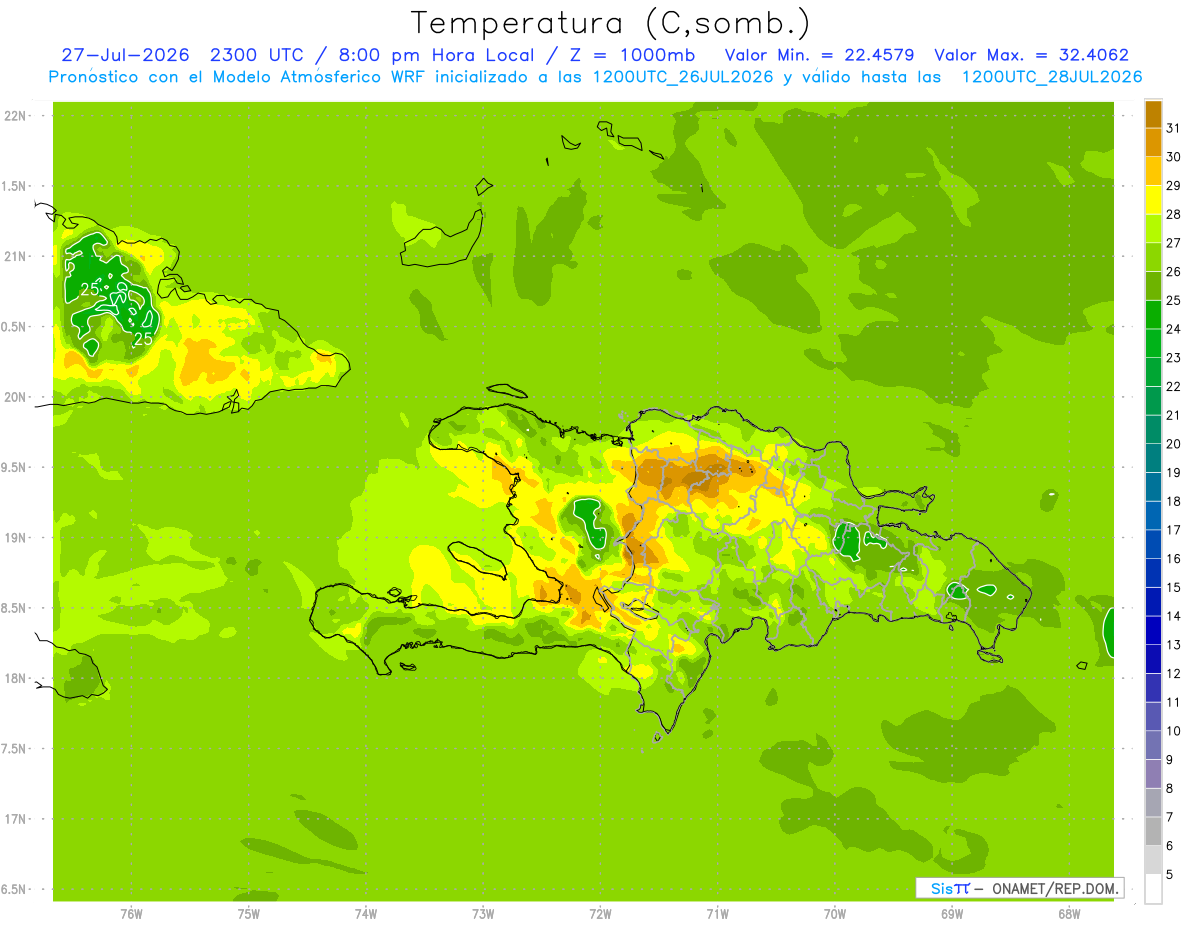Click the 21N latitude label

pyautogui.click(x=17, y=256)
